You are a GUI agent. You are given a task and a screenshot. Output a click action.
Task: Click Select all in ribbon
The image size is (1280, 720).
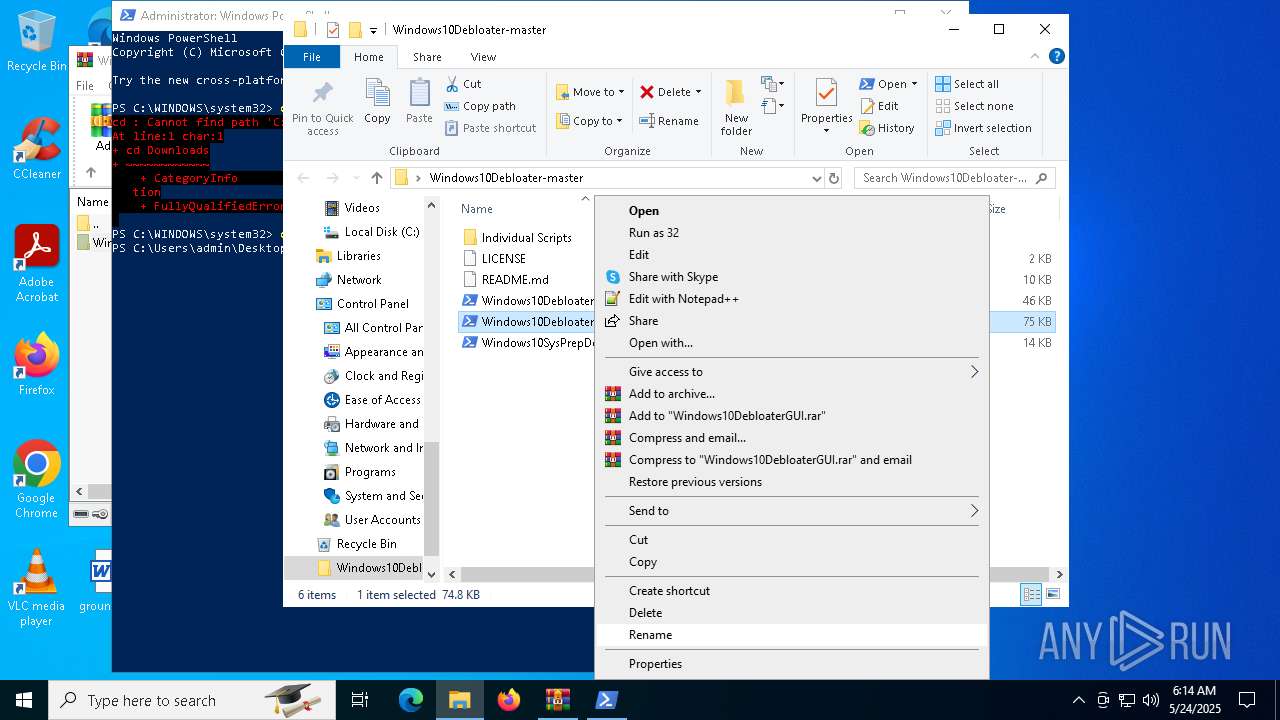click(x=967, y=84)
